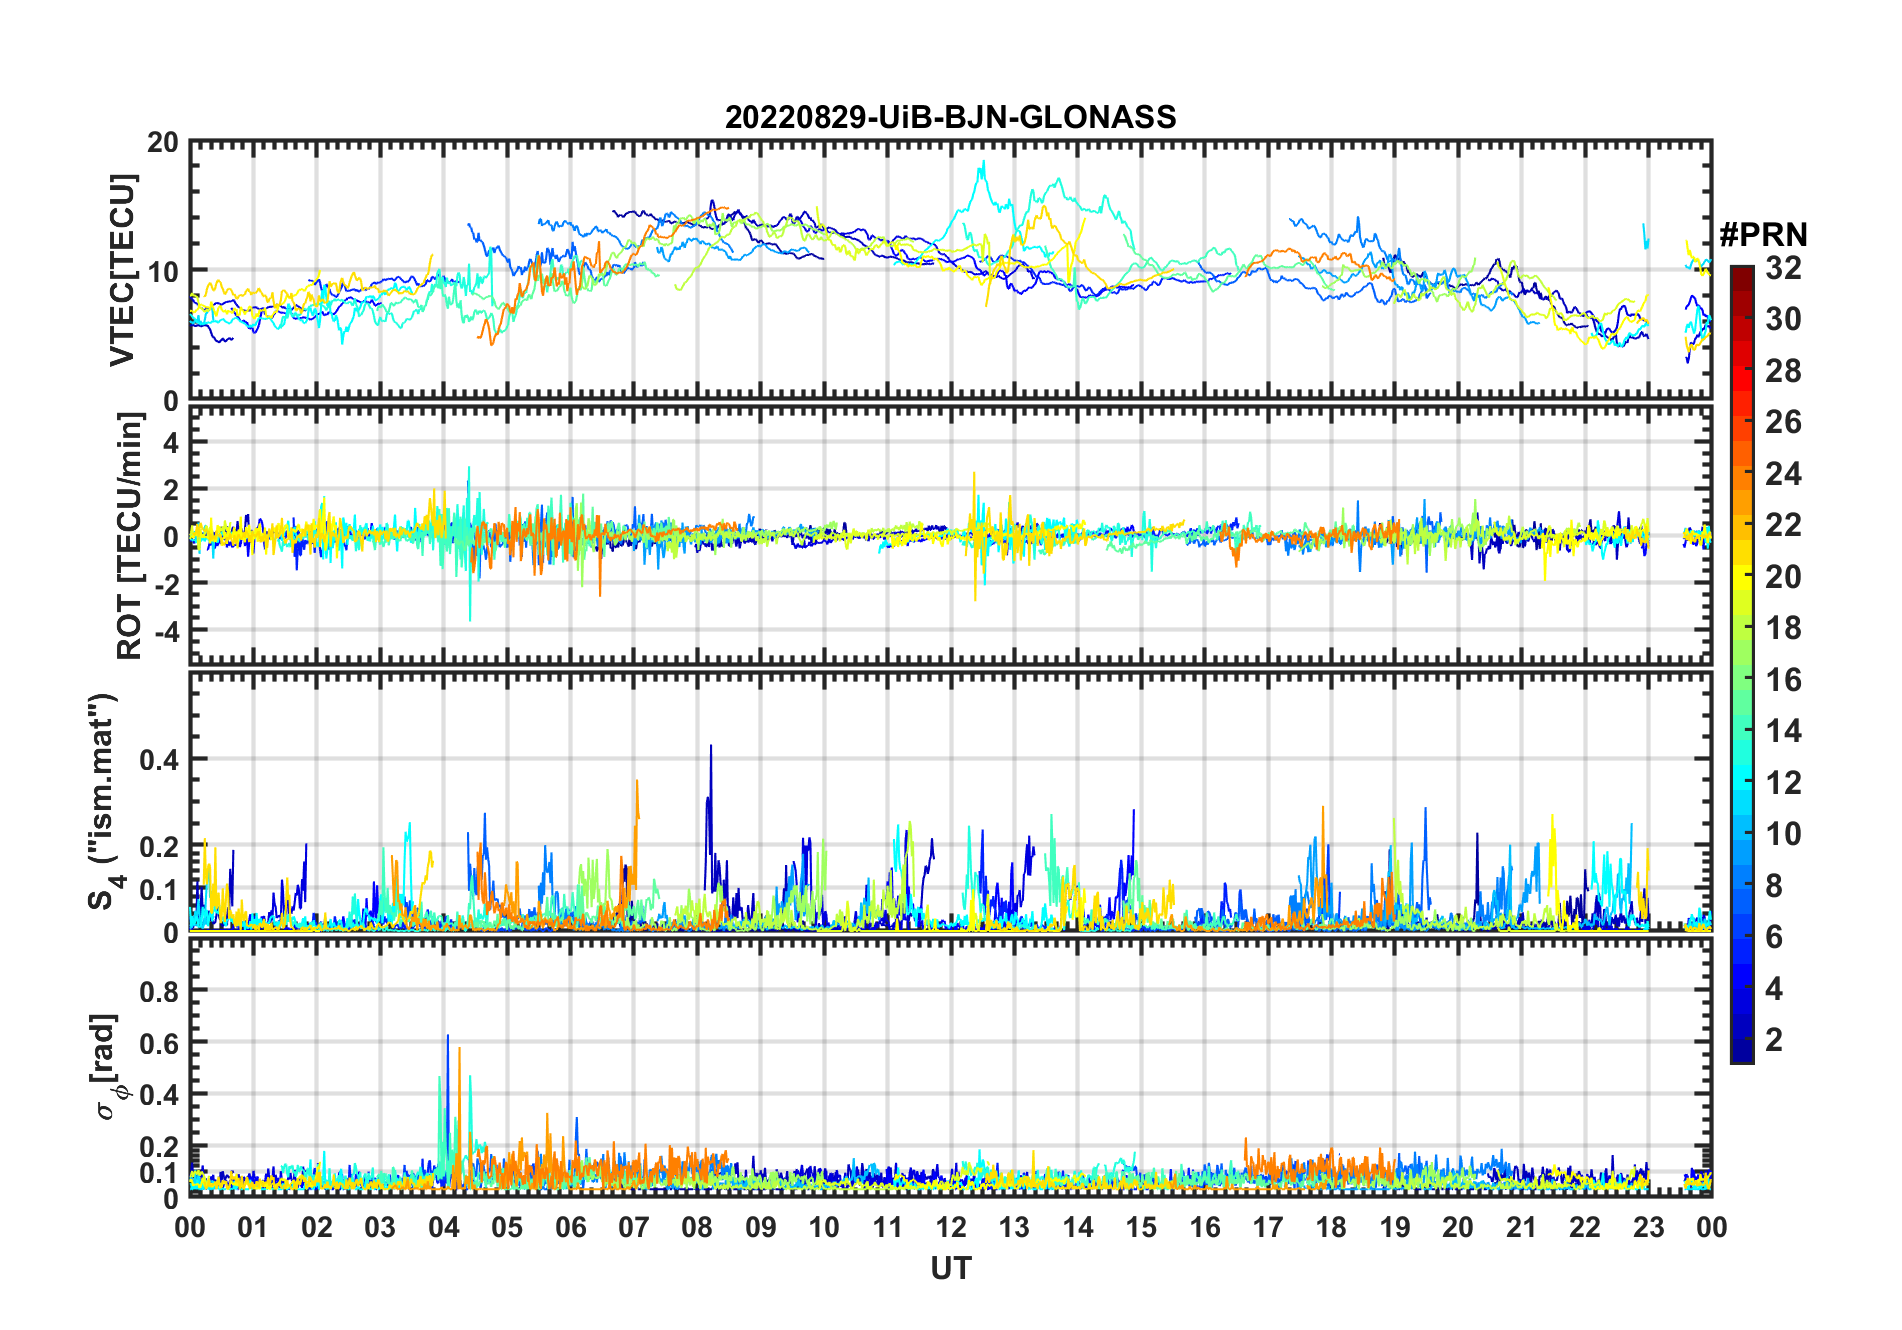Click inside the ROT plot panel
The height and width of the screenshot is (1330, 1902).
(951, 536)
